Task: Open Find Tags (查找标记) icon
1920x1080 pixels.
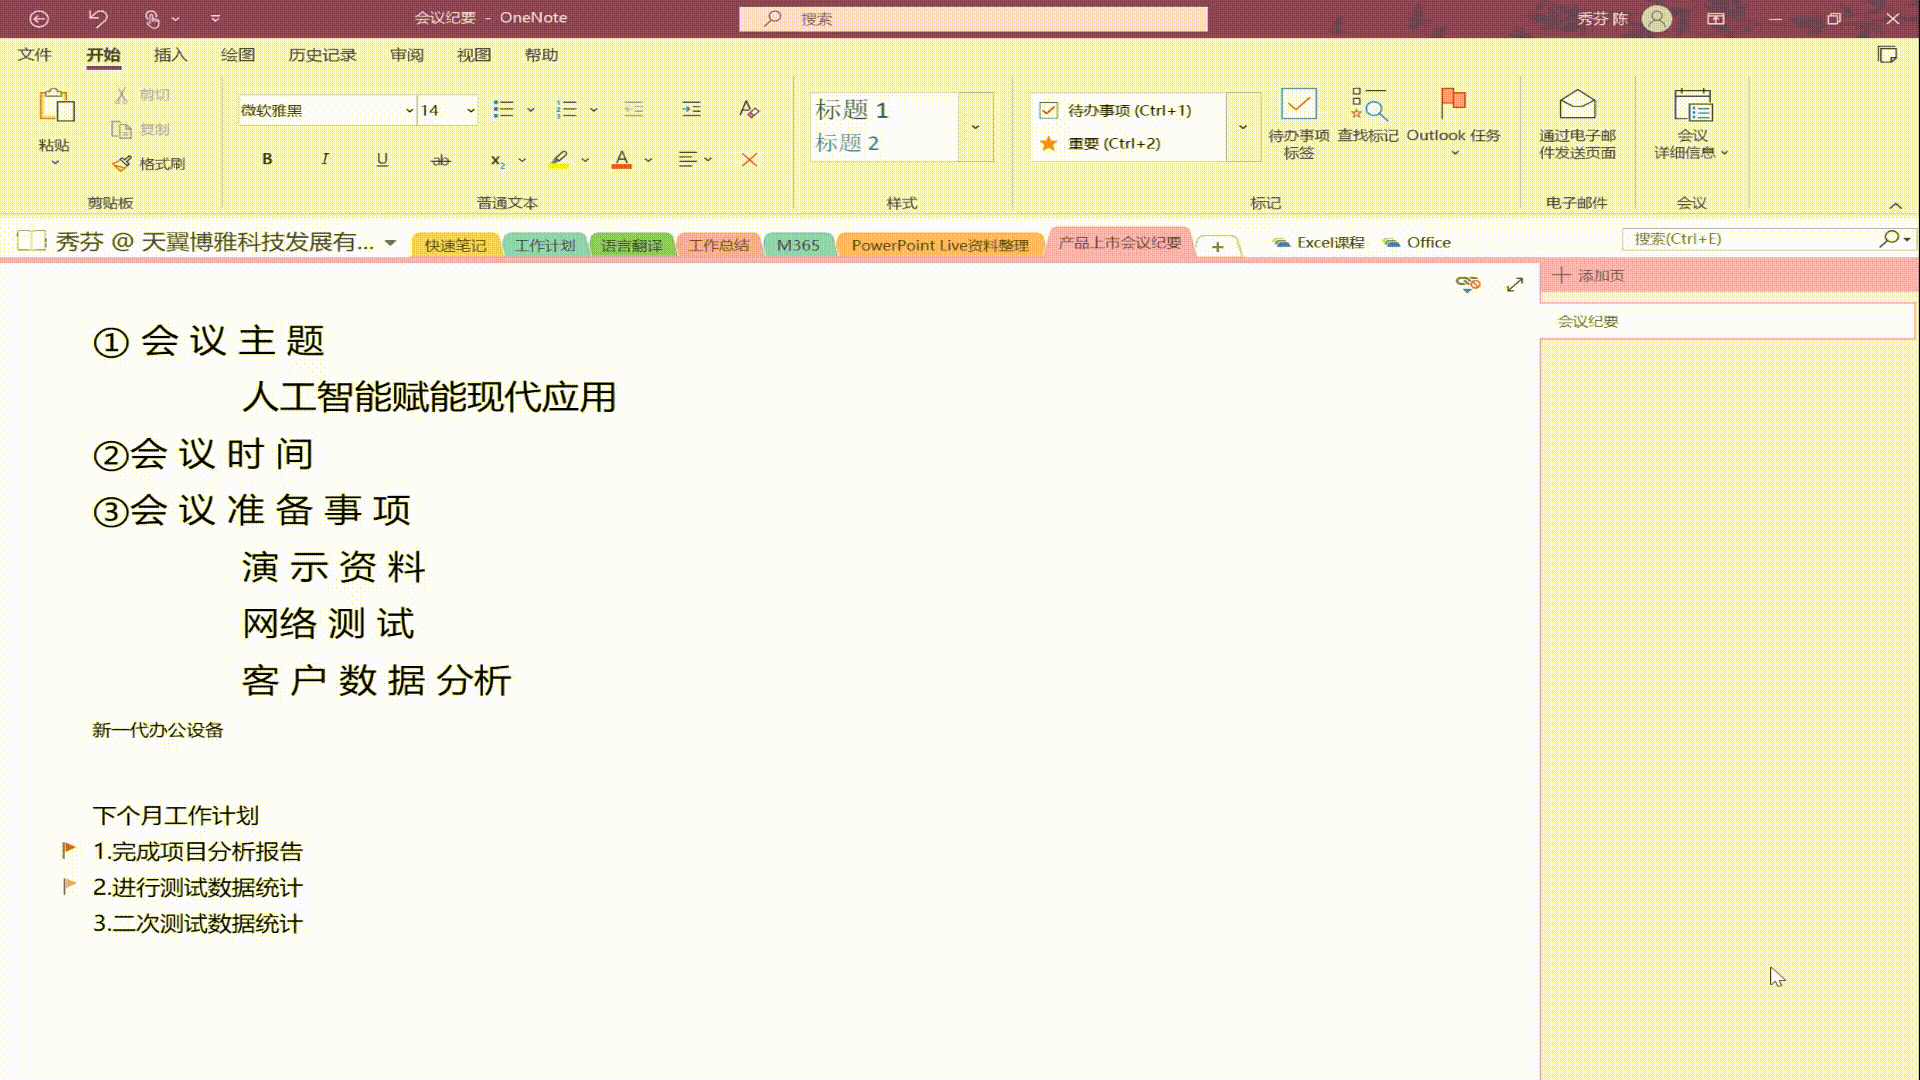Action: pyautogui.click(x=1367, y=105)
